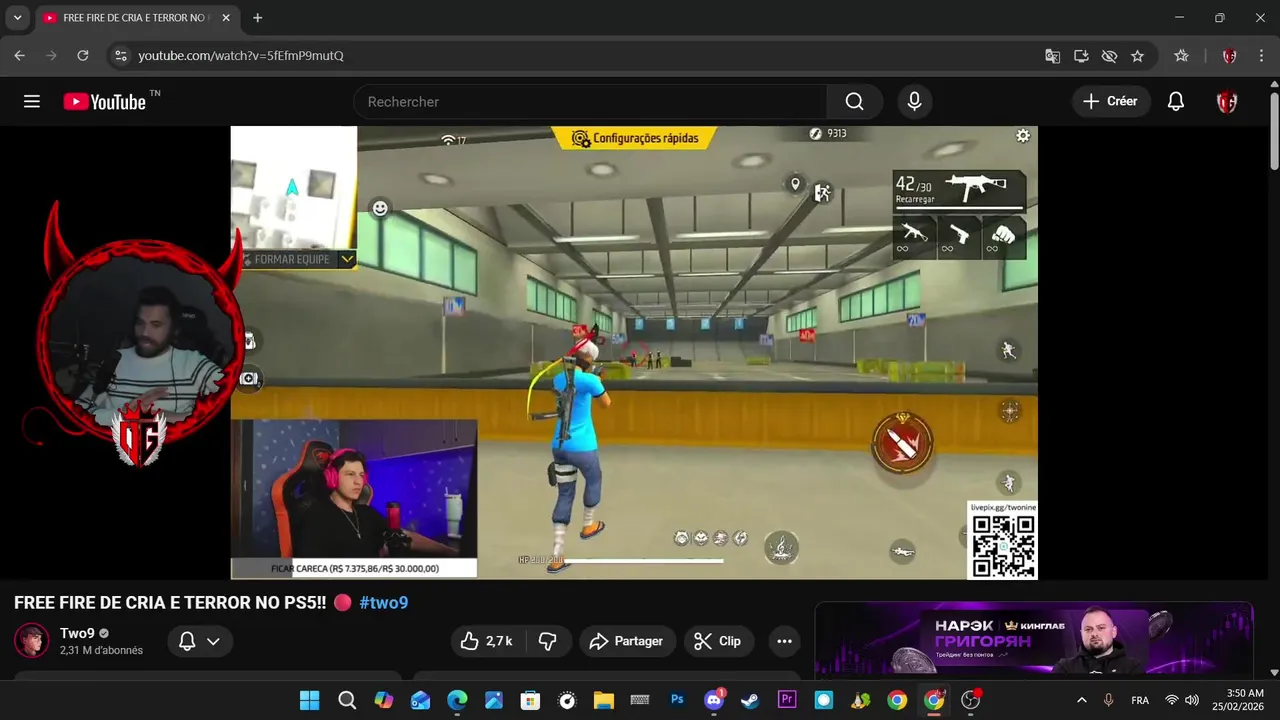Screen dimensions: 1280x720
Task: Like the video with thumbs-up 2,7 k
Action: (487, 641)
